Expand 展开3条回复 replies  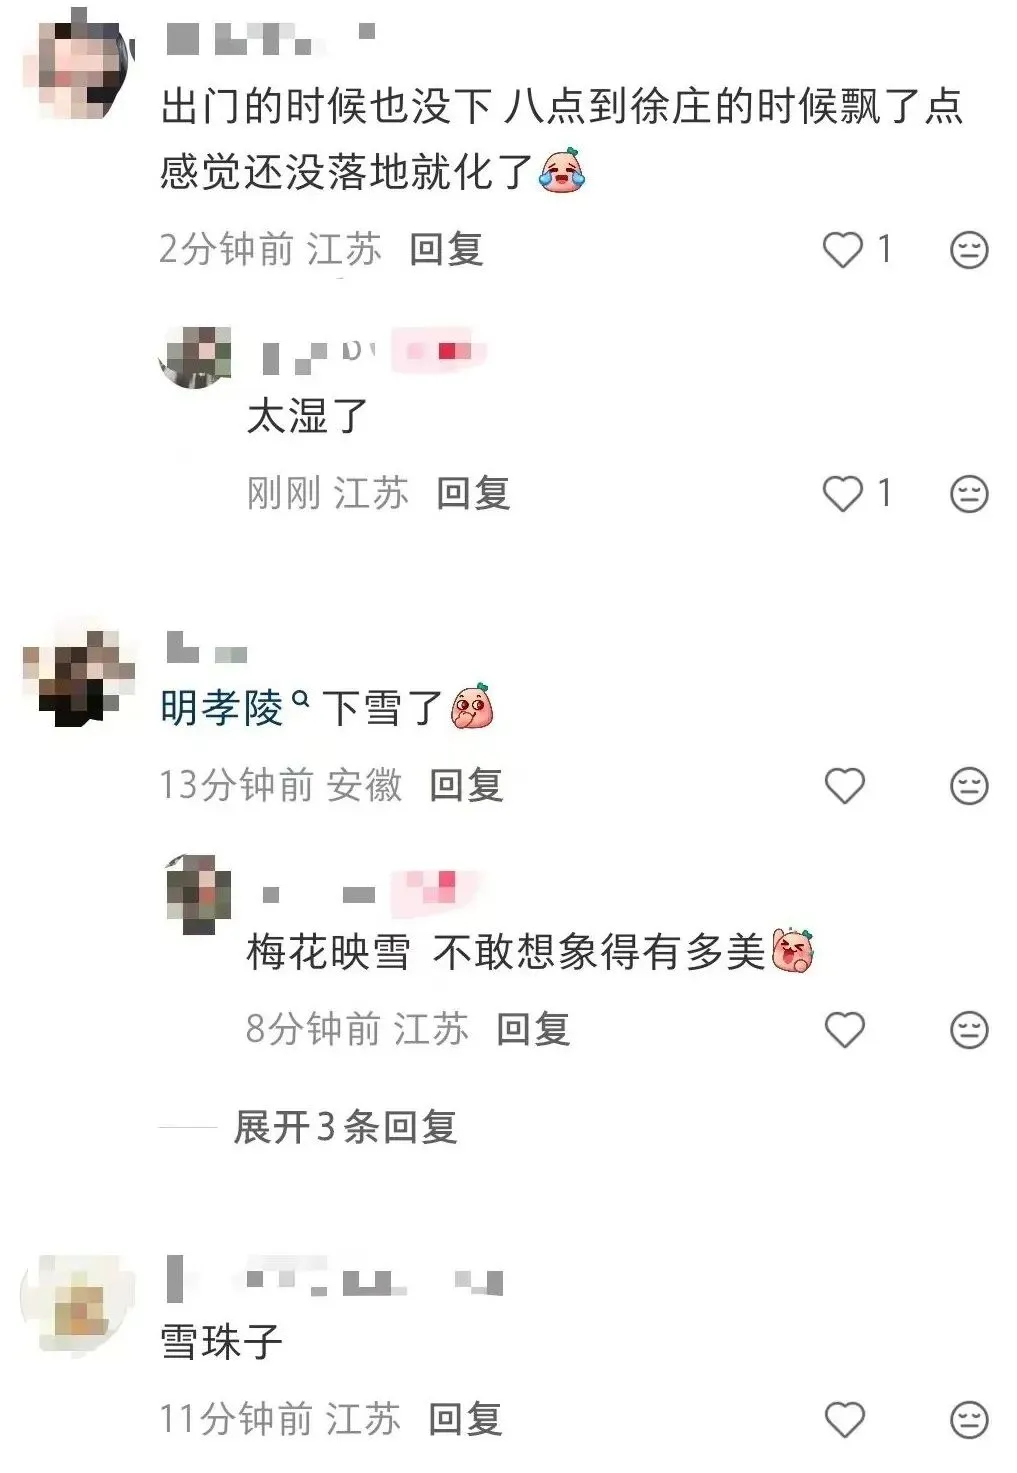pos(345,1128)
